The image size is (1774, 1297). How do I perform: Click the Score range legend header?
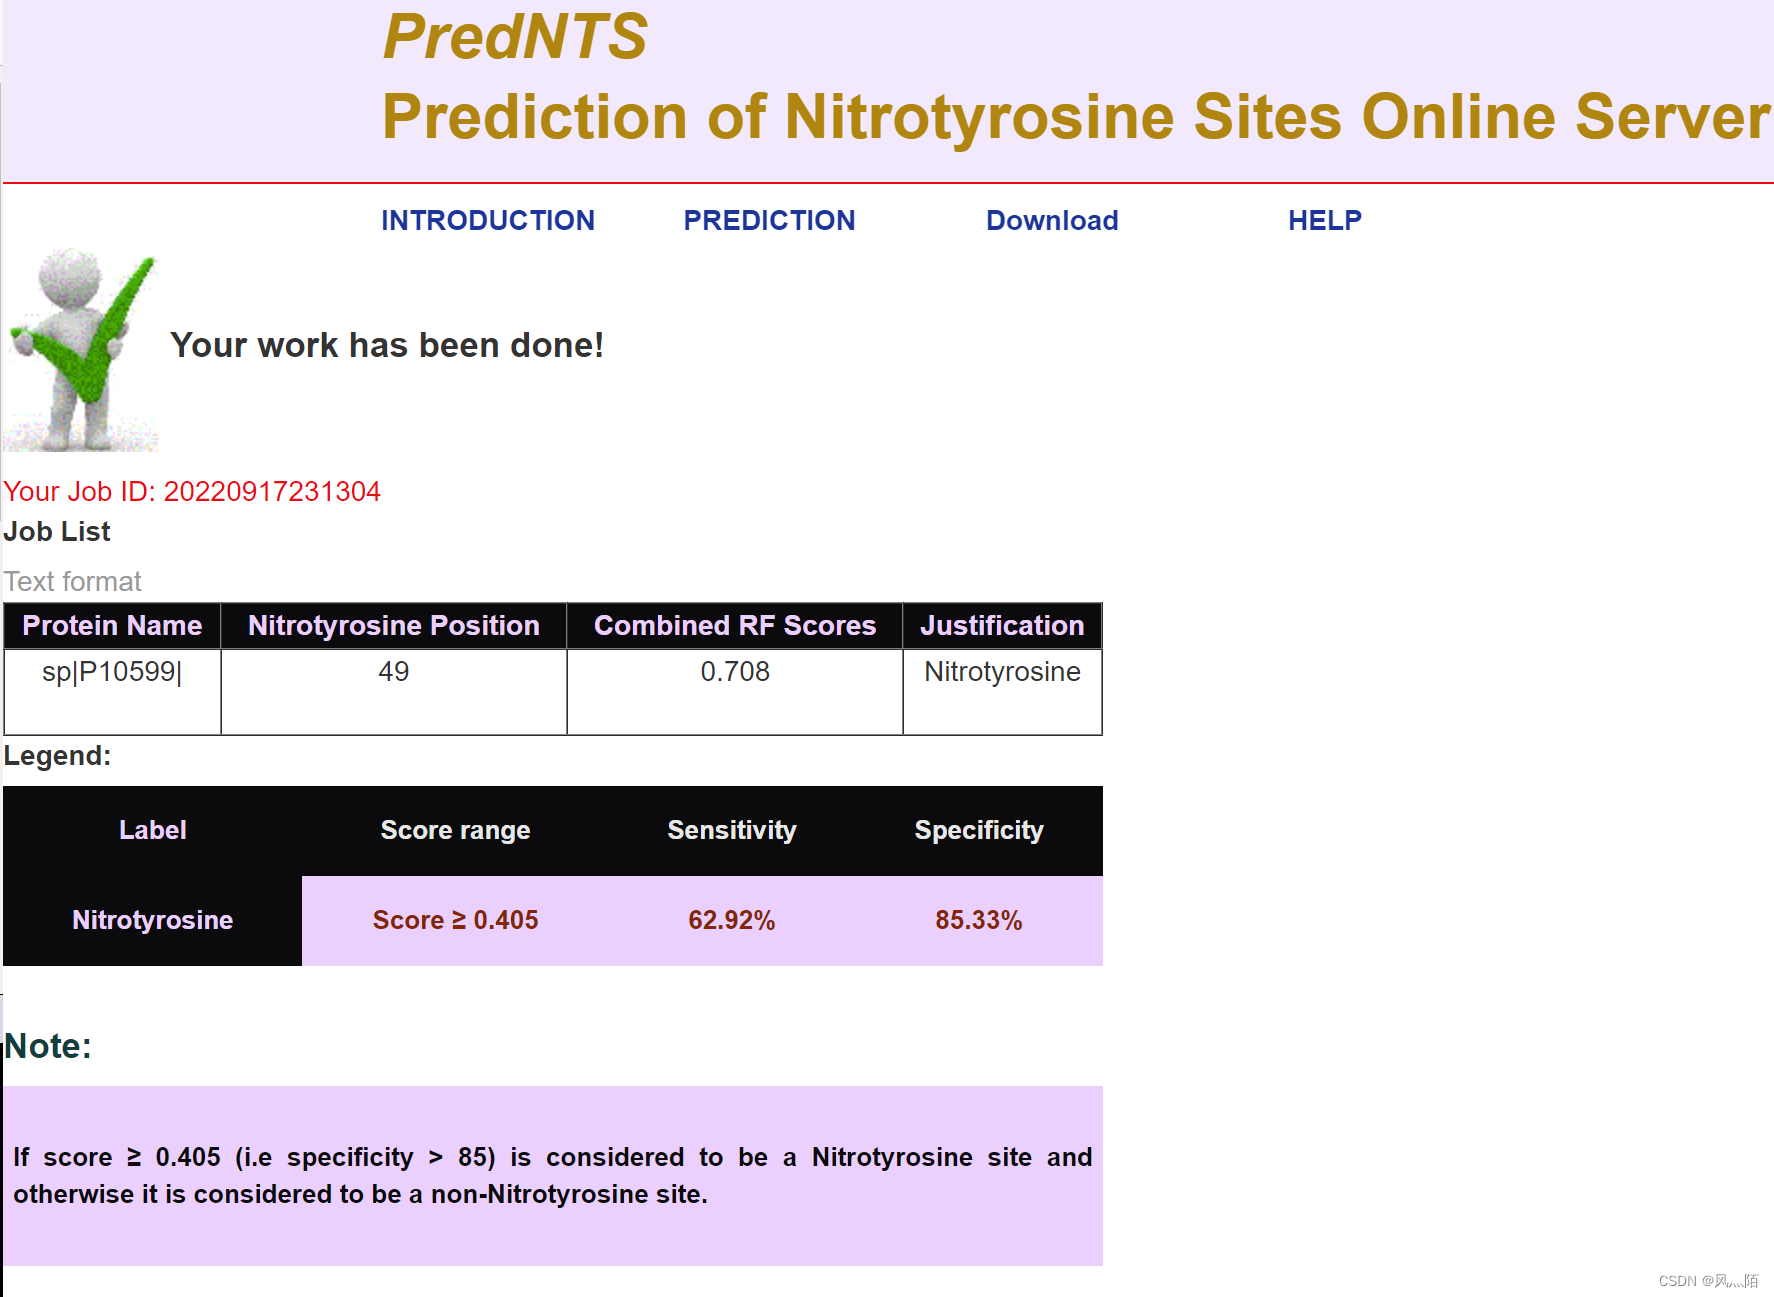(x=456, y=830)
